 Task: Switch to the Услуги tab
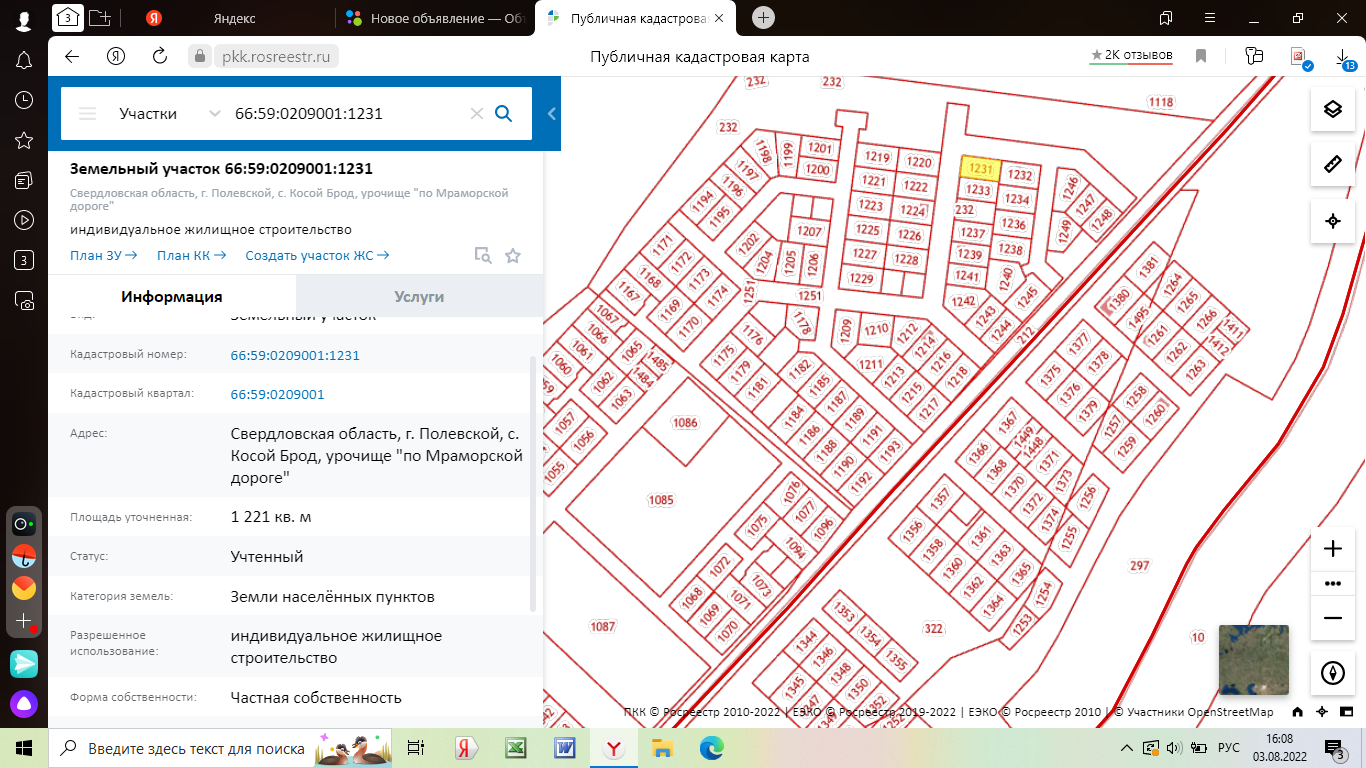point(419,297)
